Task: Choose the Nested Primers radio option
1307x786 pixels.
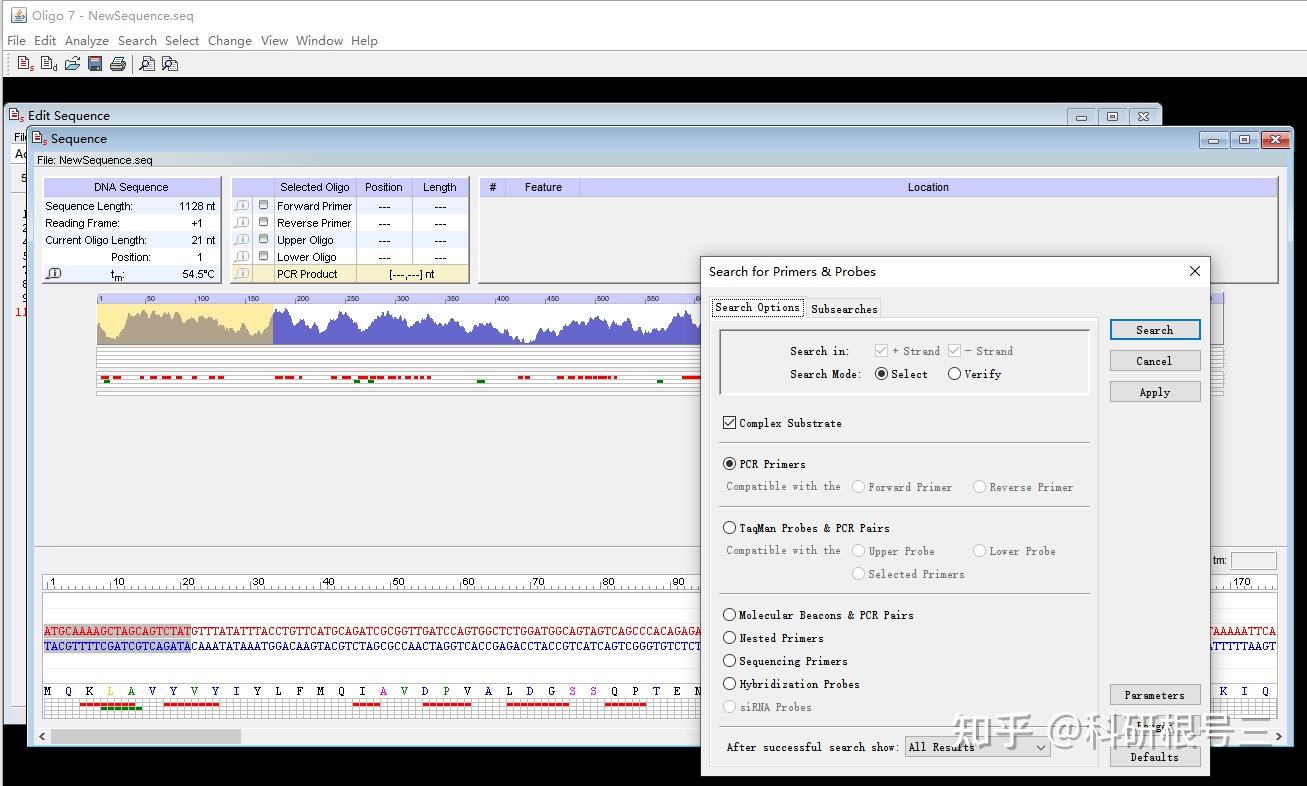Action: point(729,638)
